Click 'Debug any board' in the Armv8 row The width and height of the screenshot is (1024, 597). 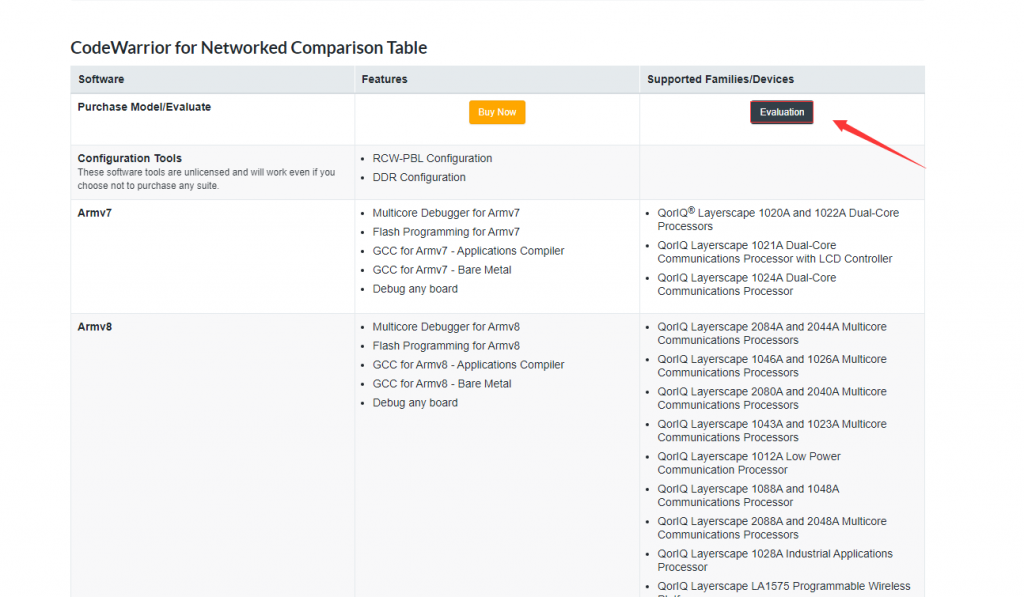(x=415, y=402)
